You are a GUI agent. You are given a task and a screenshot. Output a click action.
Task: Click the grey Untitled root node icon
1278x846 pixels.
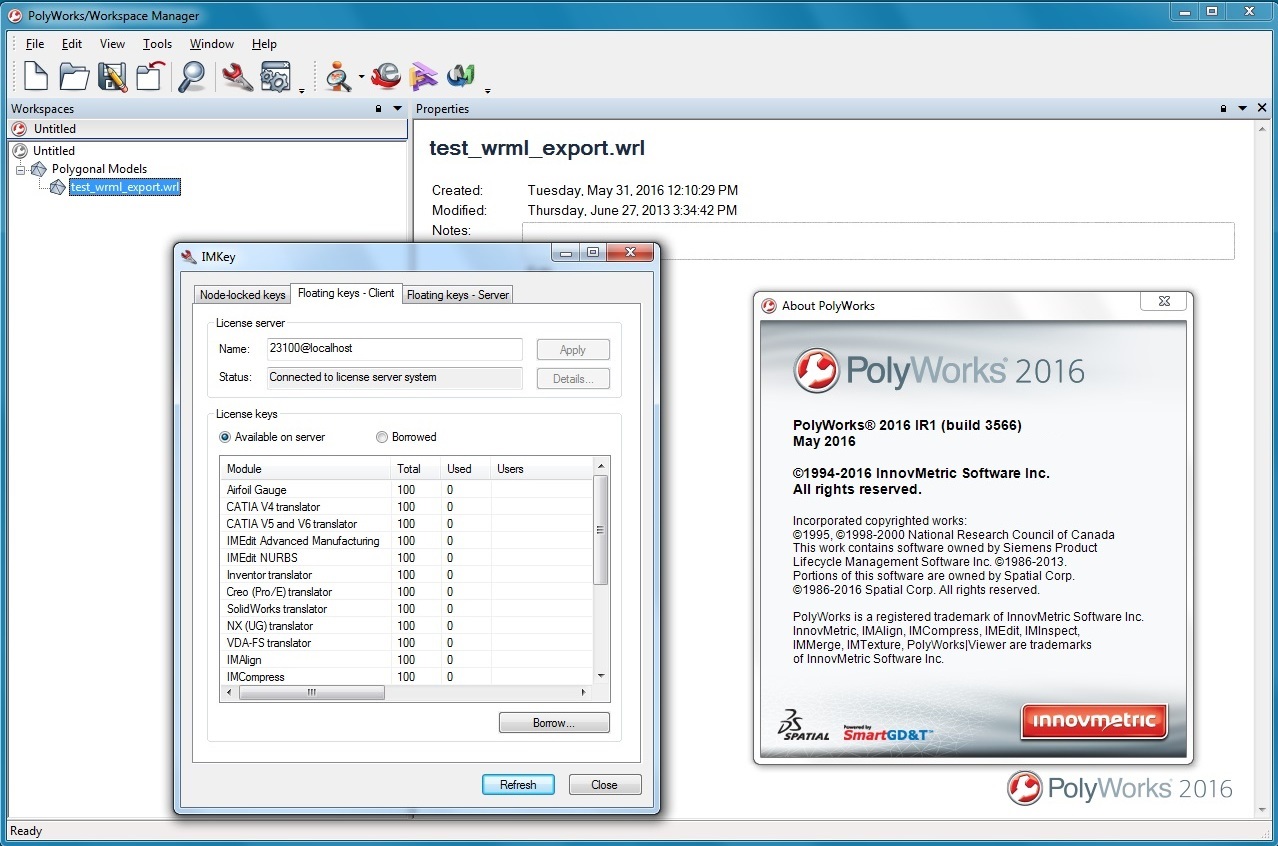click(x=20, y=151)
